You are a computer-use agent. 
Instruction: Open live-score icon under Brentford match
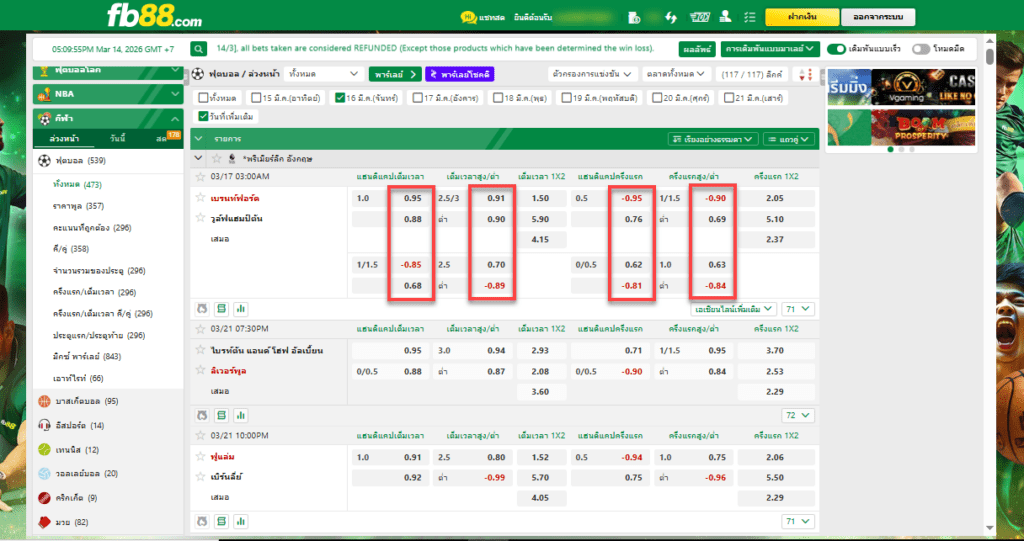click(202, 308)
